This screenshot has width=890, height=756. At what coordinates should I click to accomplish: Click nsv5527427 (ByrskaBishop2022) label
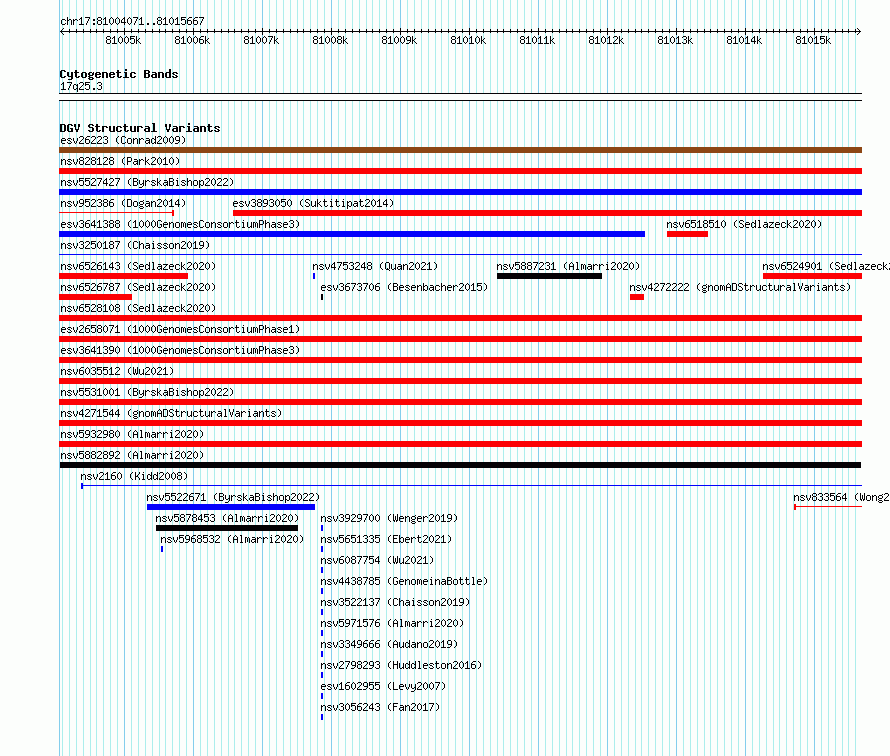coord(147,182)
